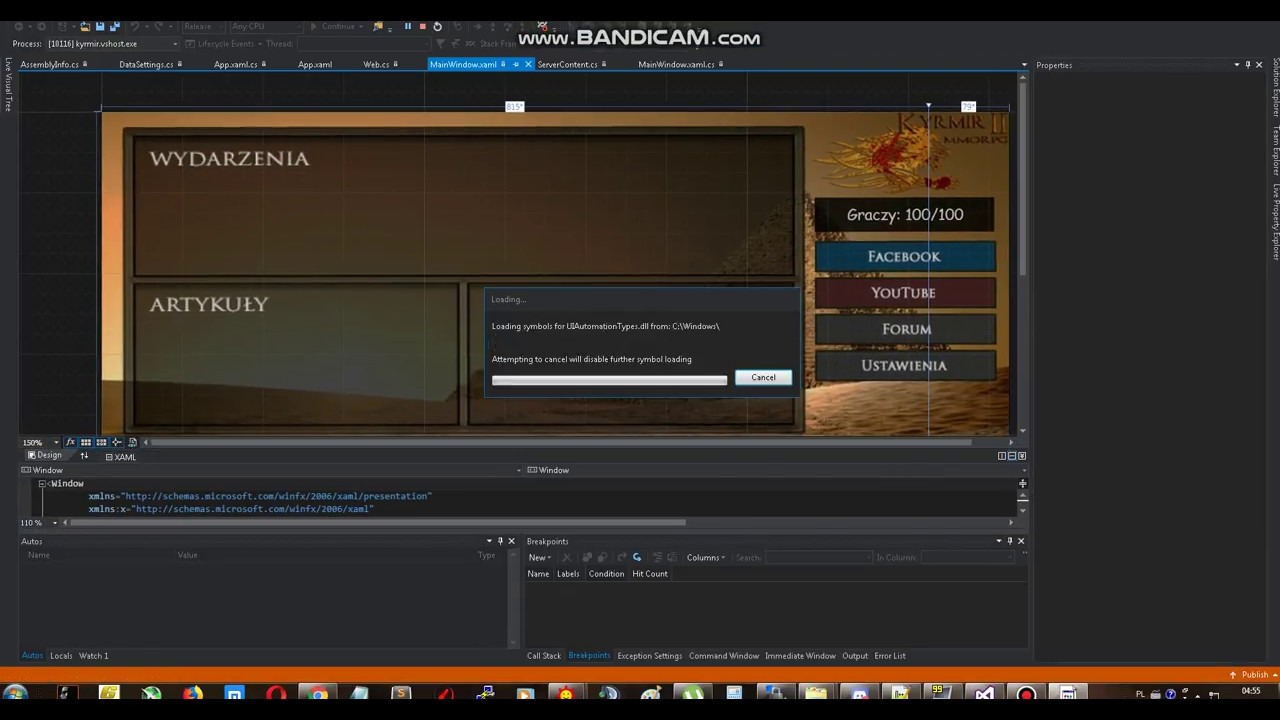Screen dimensions: 1280x720
Task: Collapse the Window node in XAML editor
Action: [x=42, y=484]
